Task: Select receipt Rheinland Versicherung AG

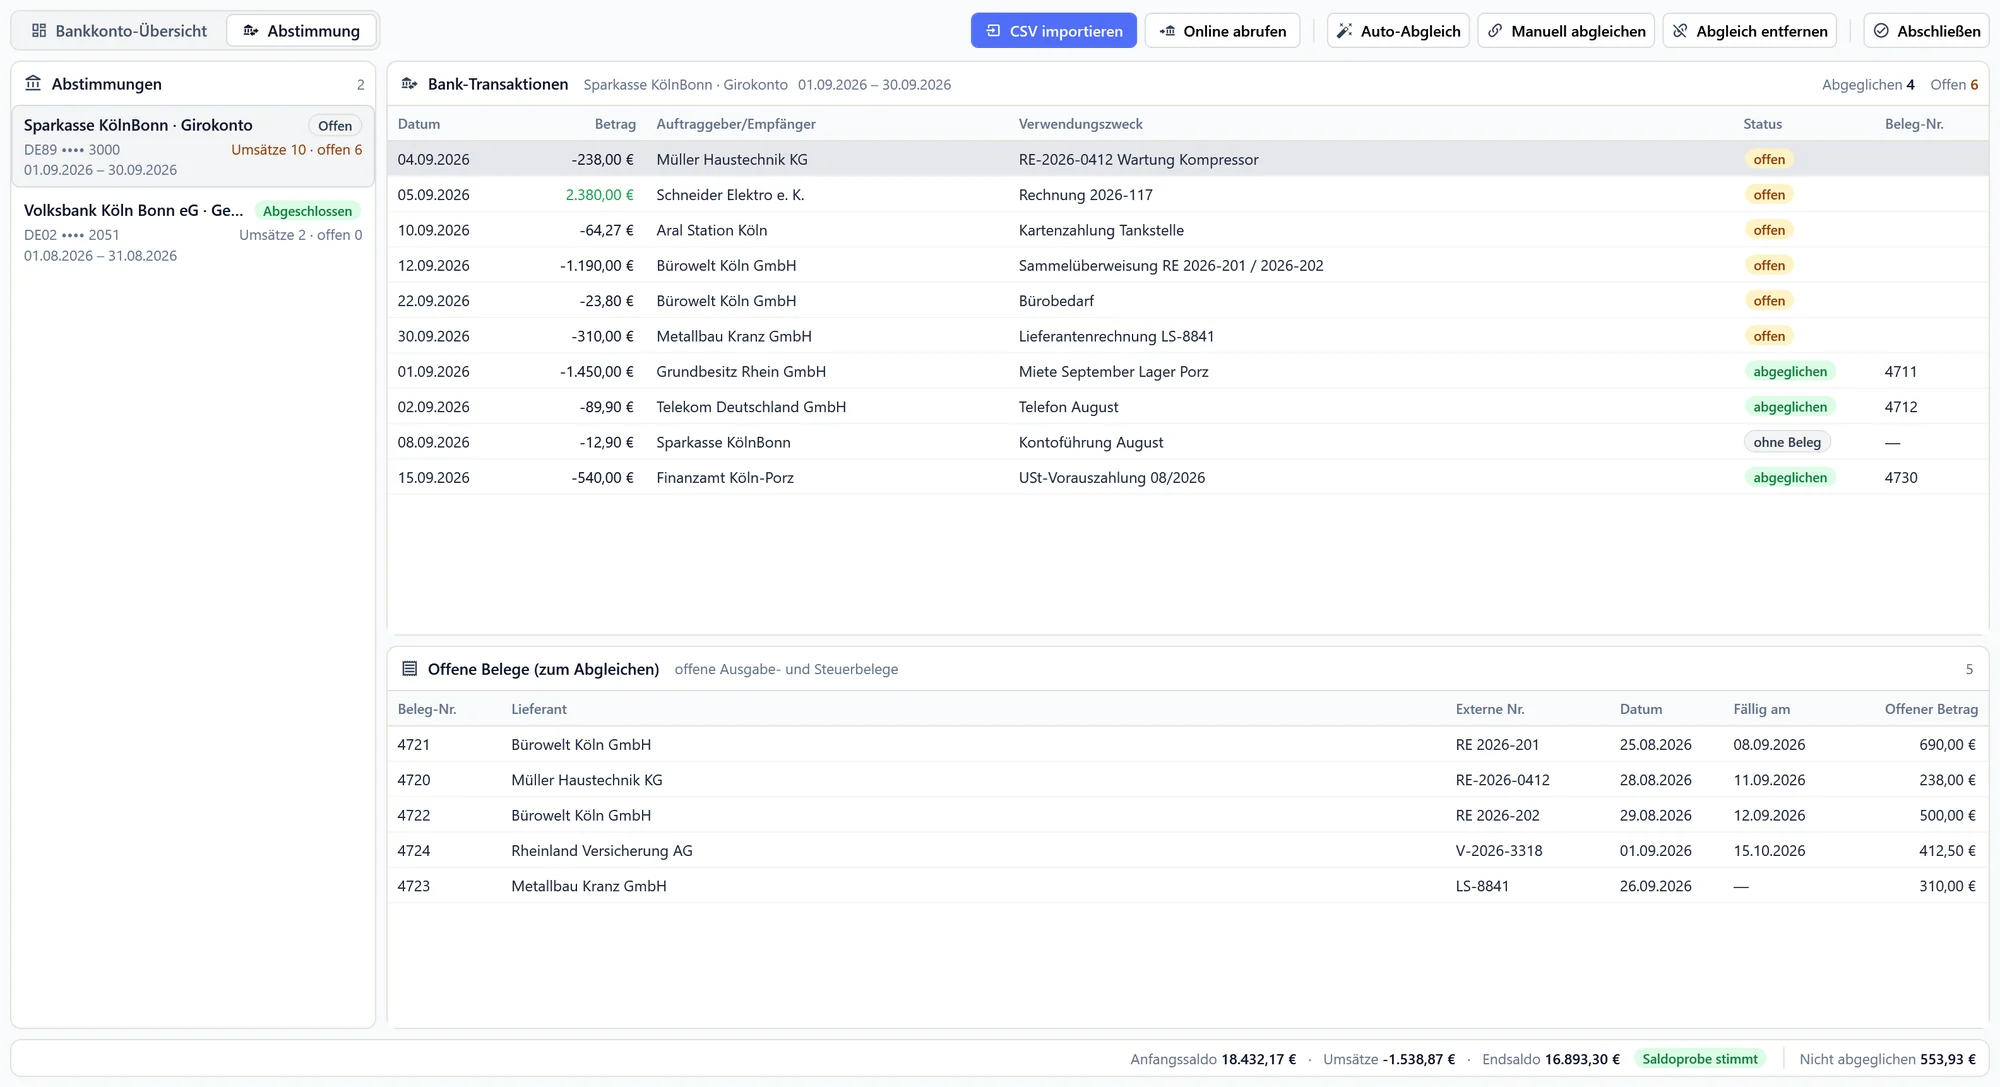Action: [x=1187, y=851]
